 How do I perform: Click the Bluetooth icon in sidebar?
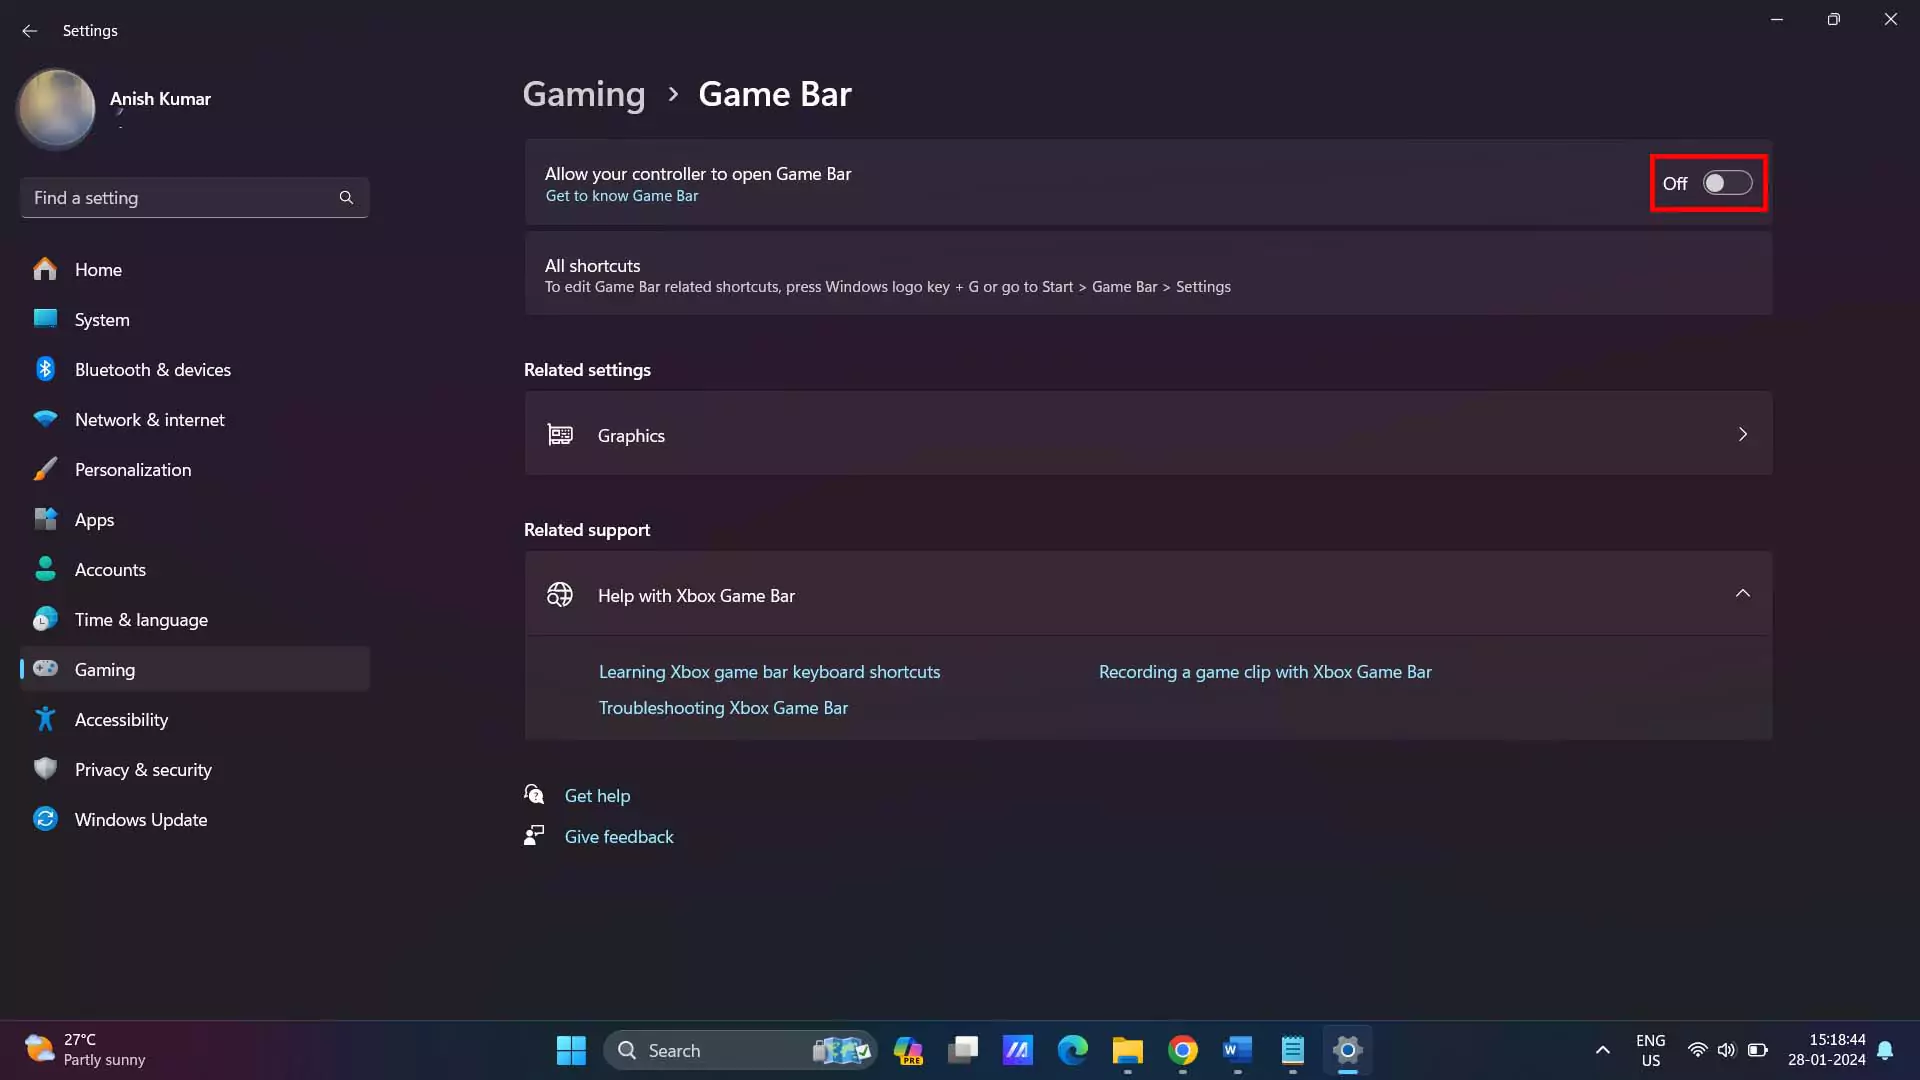click(x=45, y=369)
